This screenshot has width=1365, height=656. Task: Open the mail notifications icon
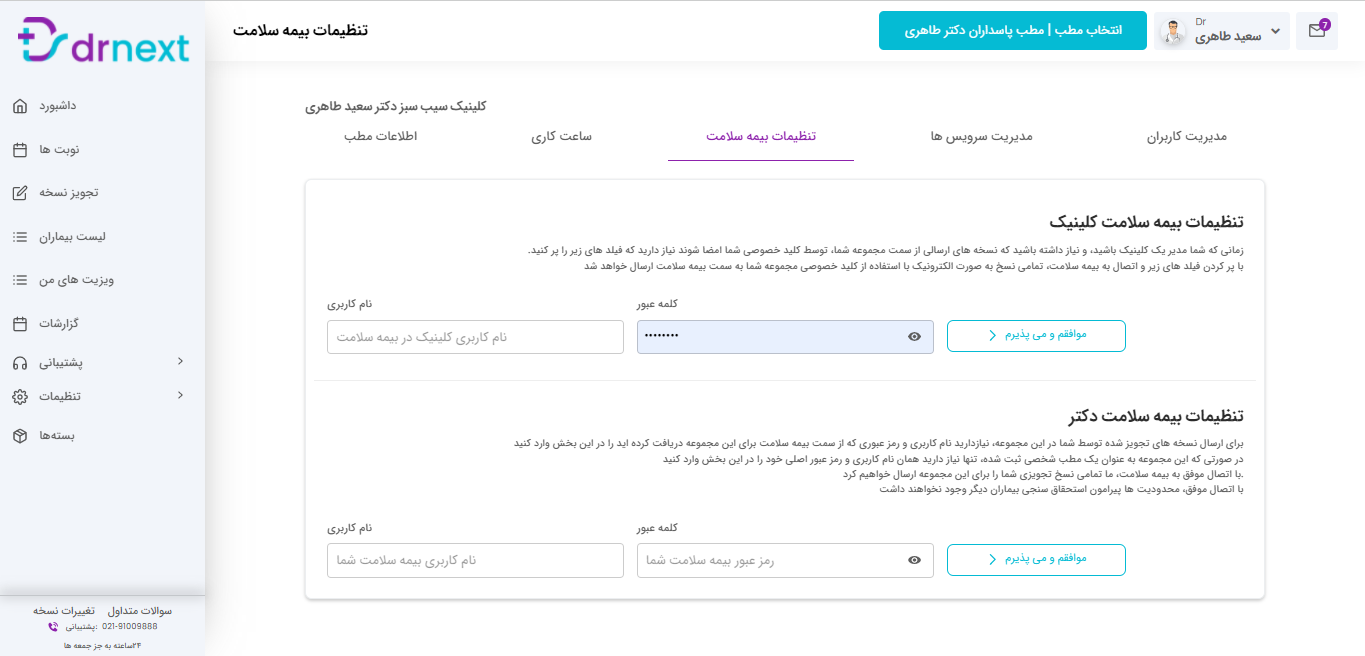1317,31
